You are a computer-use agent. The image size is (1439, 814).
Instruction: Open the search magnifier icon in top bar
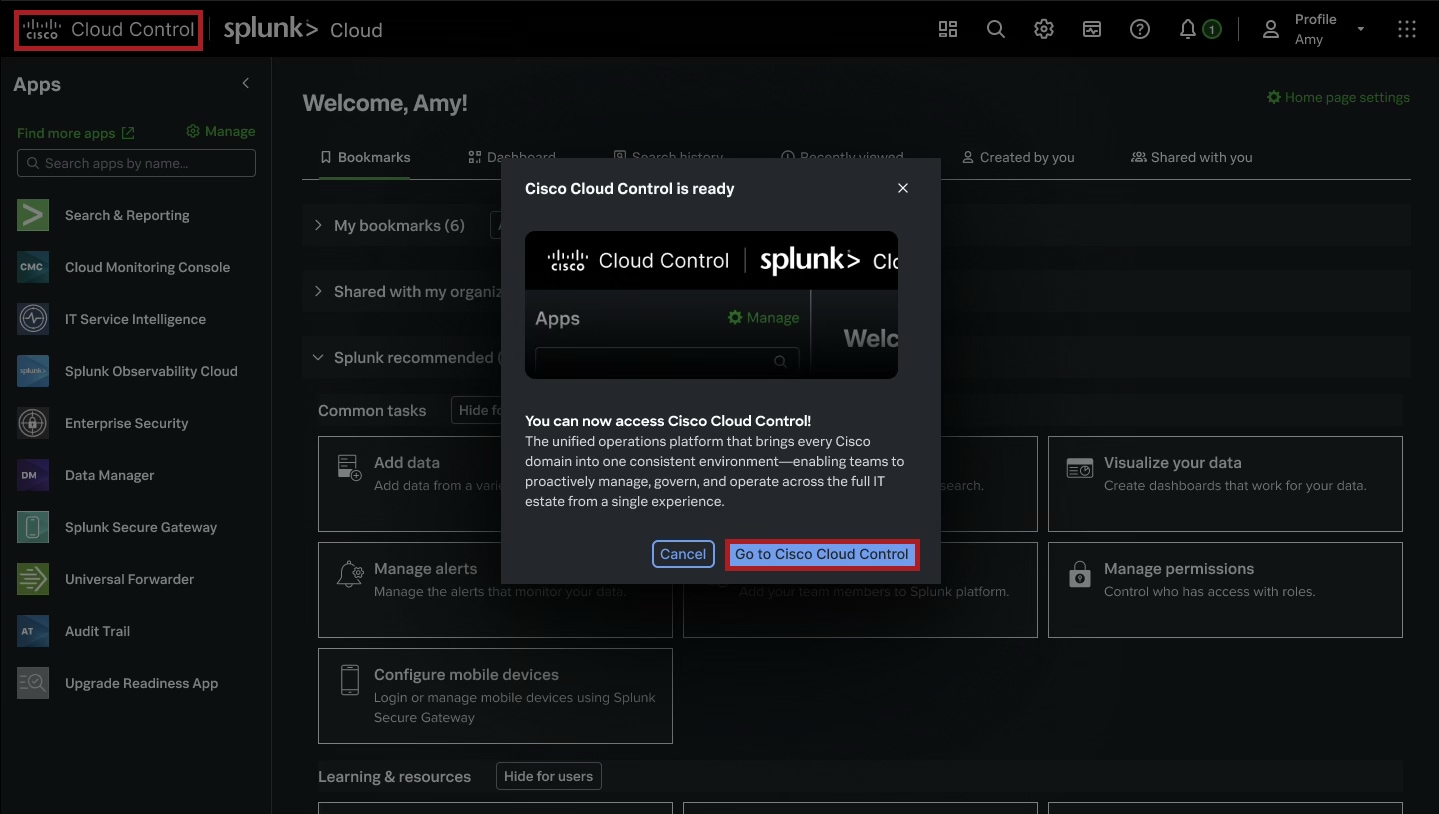[x=996, y=29]
